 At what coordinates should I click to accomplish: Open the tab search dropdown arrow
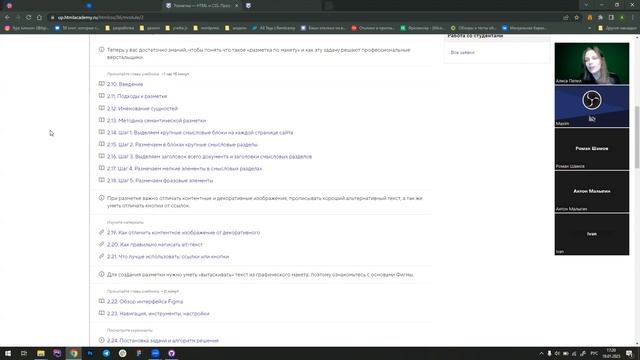[586, 5]
